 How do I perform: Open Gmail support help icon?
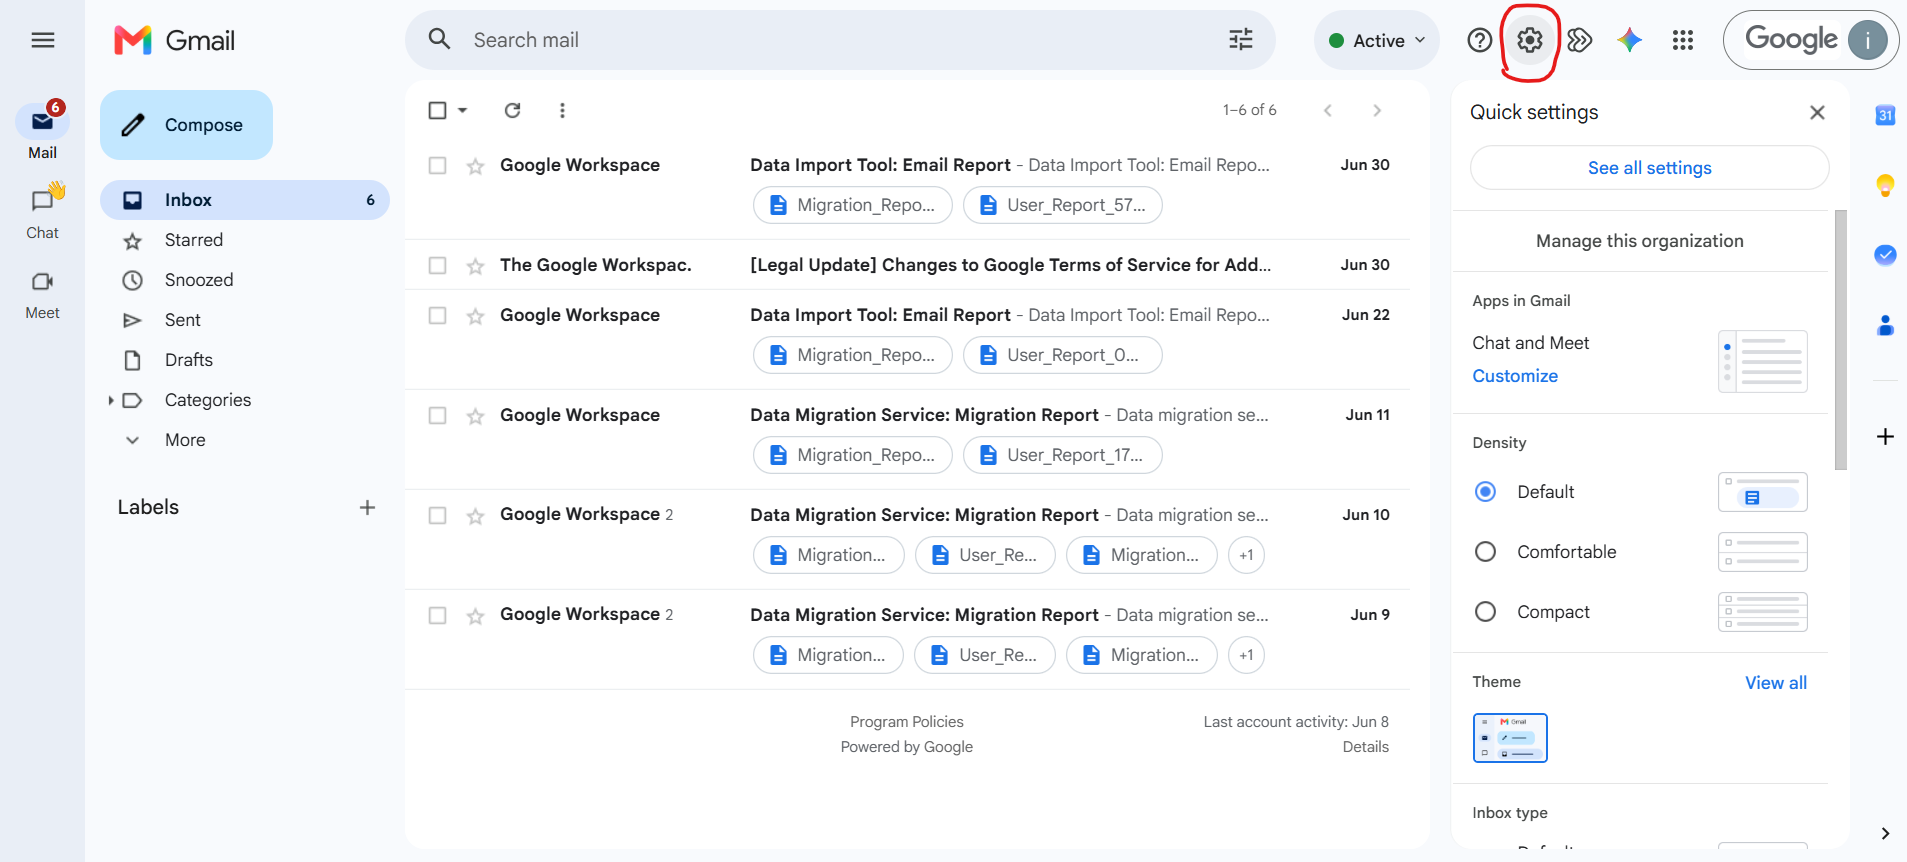point(1480,40)
